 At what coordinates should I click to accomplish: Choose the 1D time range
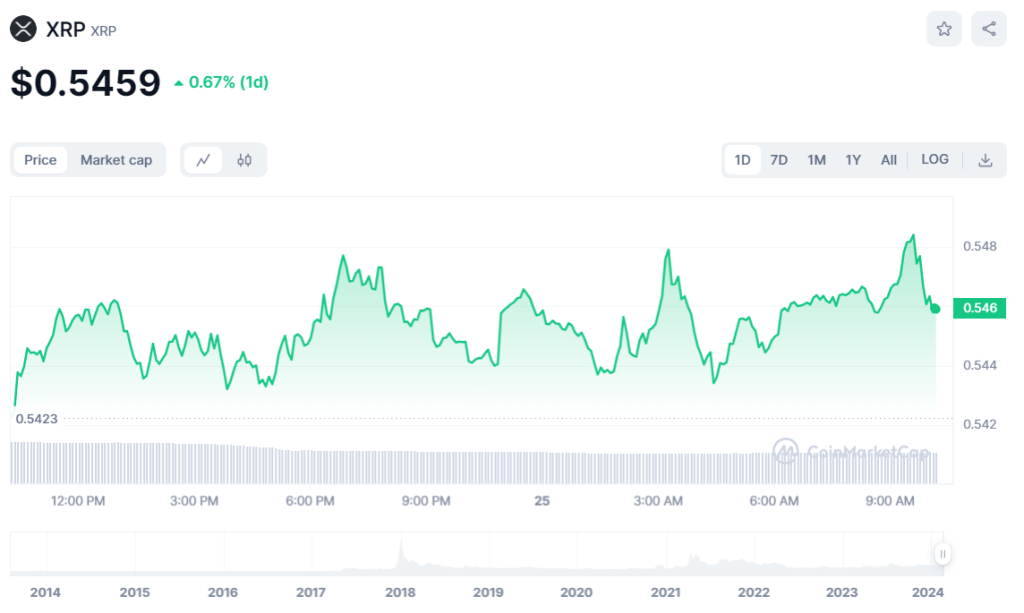[742, 160]
